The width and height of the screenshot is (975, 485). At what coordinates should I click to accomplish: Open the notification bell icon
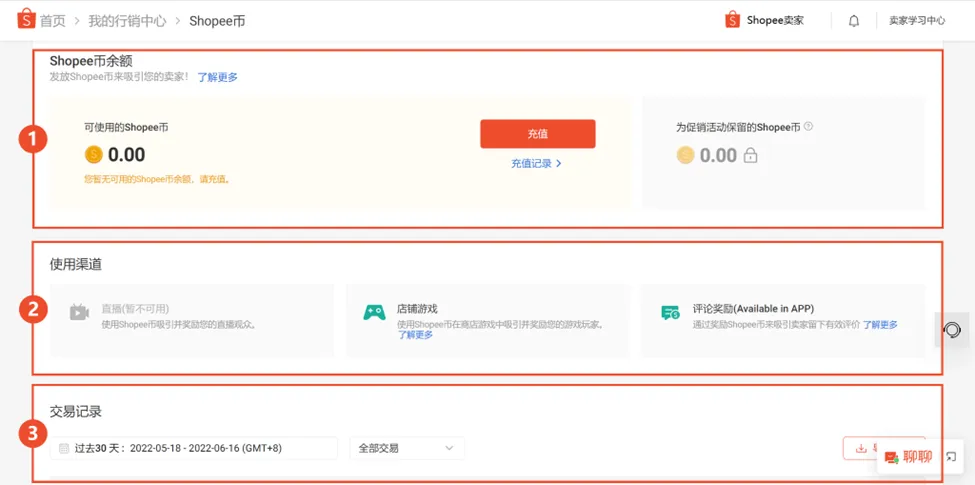pyautogui.click(x=854, y=21)
